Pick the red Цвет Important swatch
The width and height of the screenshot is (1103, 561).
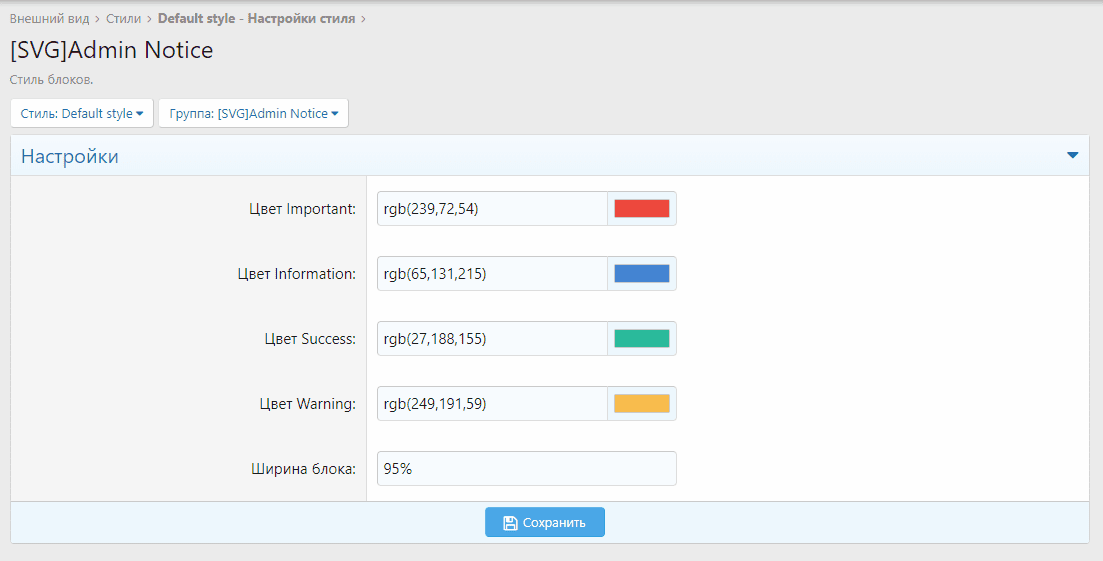[x=641, y=209]
